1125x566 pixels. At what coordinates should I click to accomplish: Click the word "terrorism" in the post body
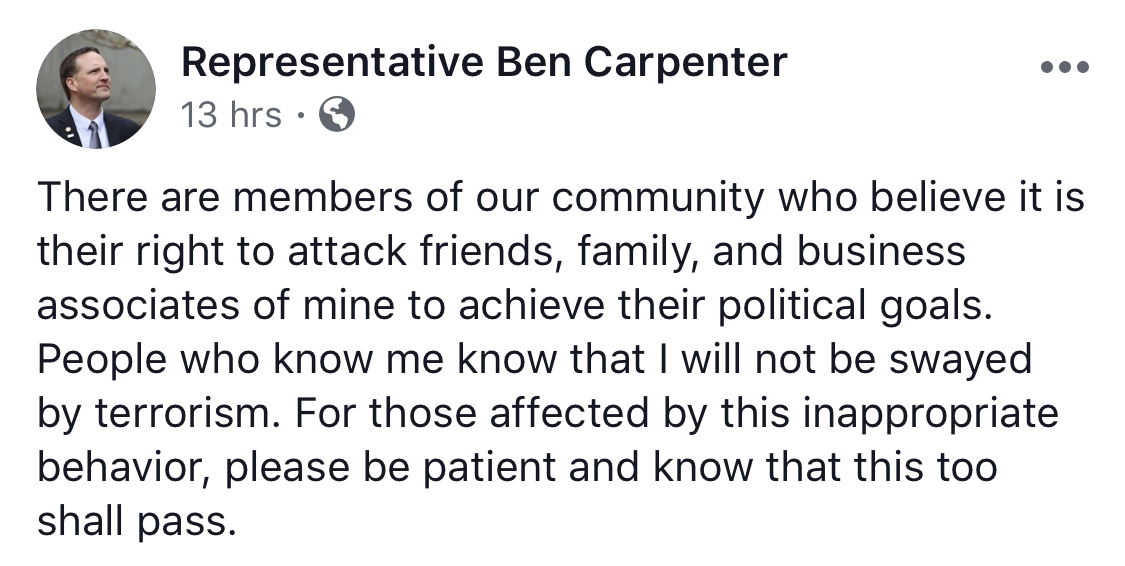coord(186,413)
